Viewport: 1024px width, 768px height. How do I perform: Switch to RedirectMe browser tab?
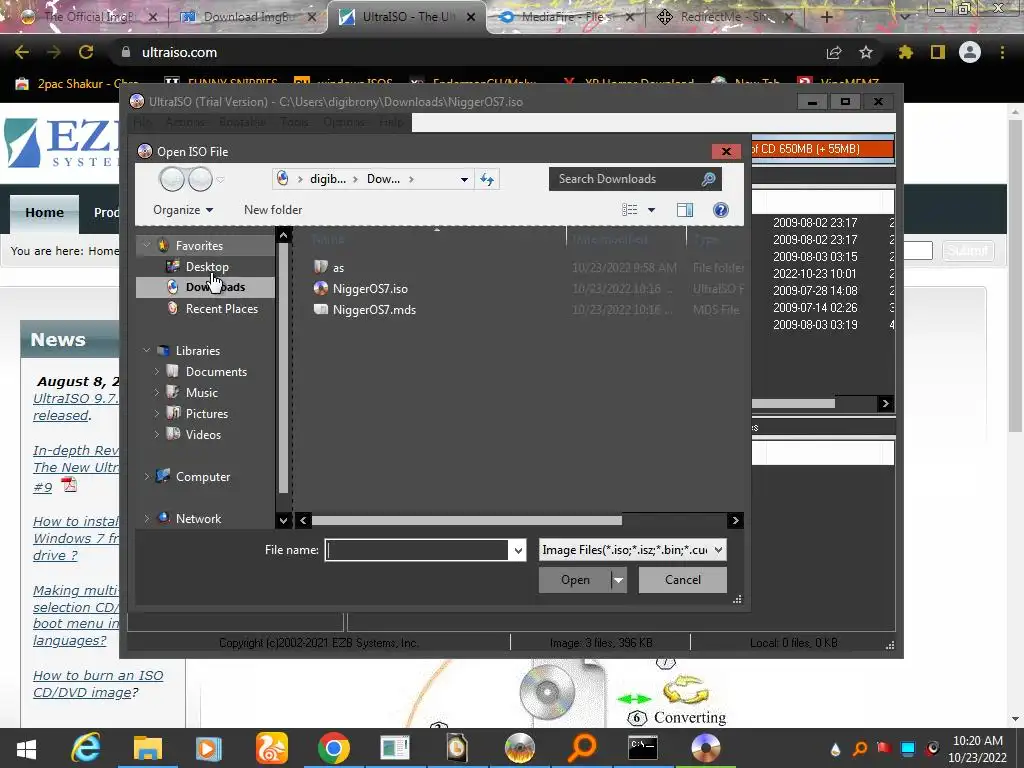tap(725, 17)
